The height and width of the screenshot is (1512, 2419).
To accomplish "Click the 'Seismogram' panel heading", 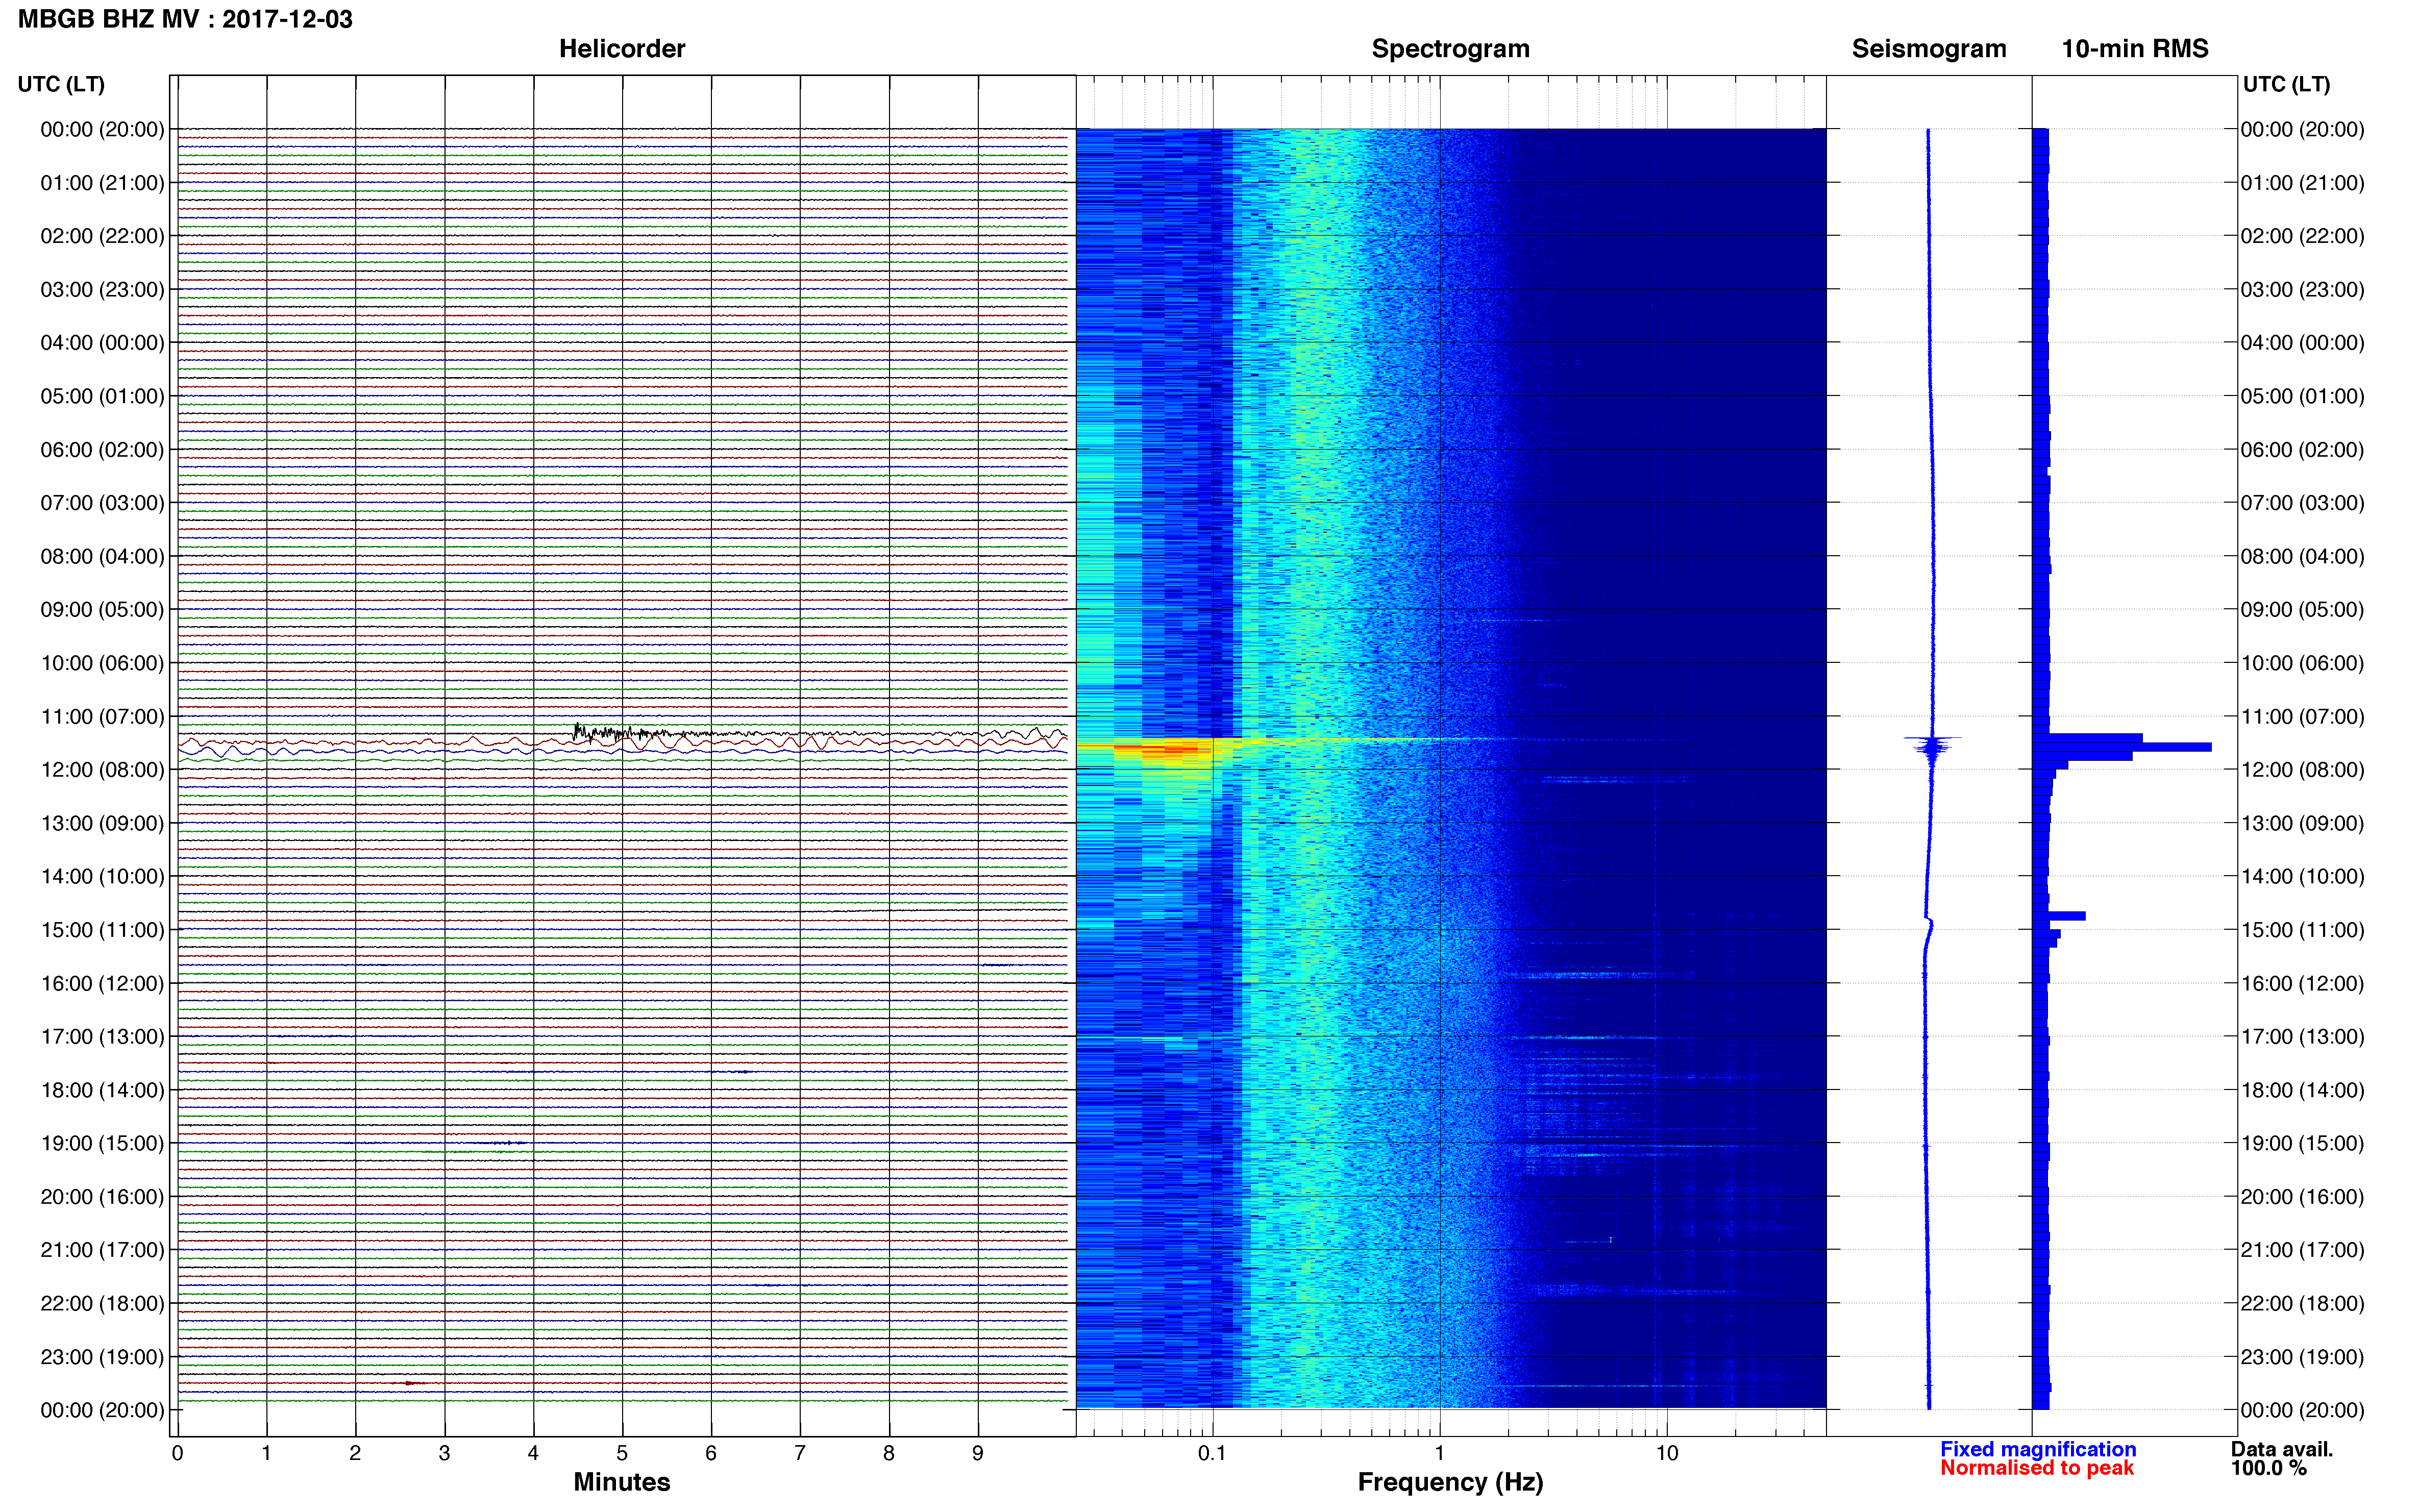I will click(x=1929, y=48).
